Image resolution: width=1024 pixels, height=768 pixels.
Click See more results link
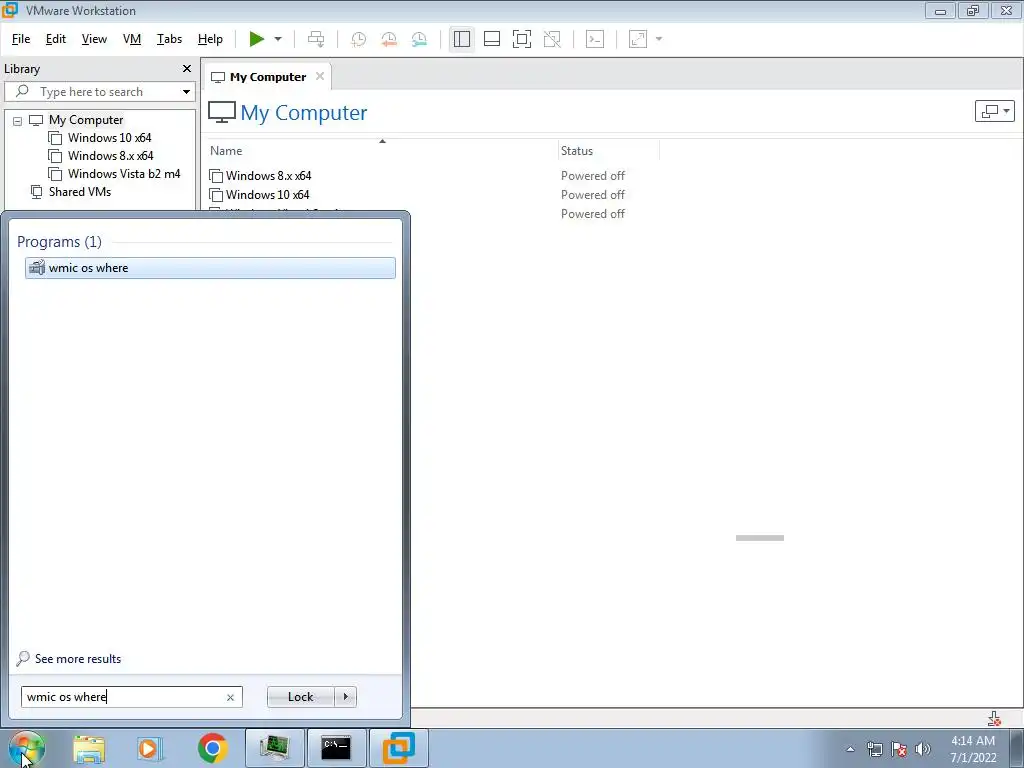pyautogui.click(x=78, y=659)
